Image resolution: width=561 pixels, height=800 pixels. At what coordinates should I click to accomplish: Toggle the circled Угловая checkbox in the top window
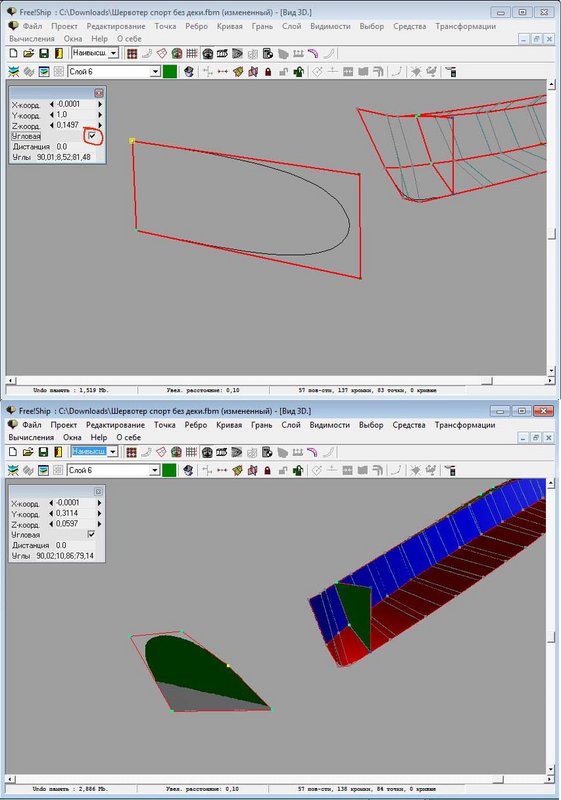tap(92, 136)
